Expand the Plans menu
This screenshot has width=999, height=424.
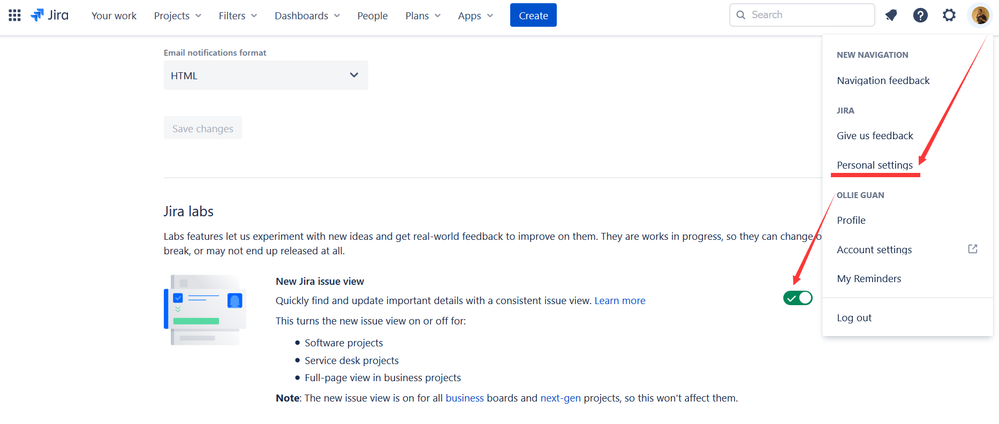coord(423,16)
